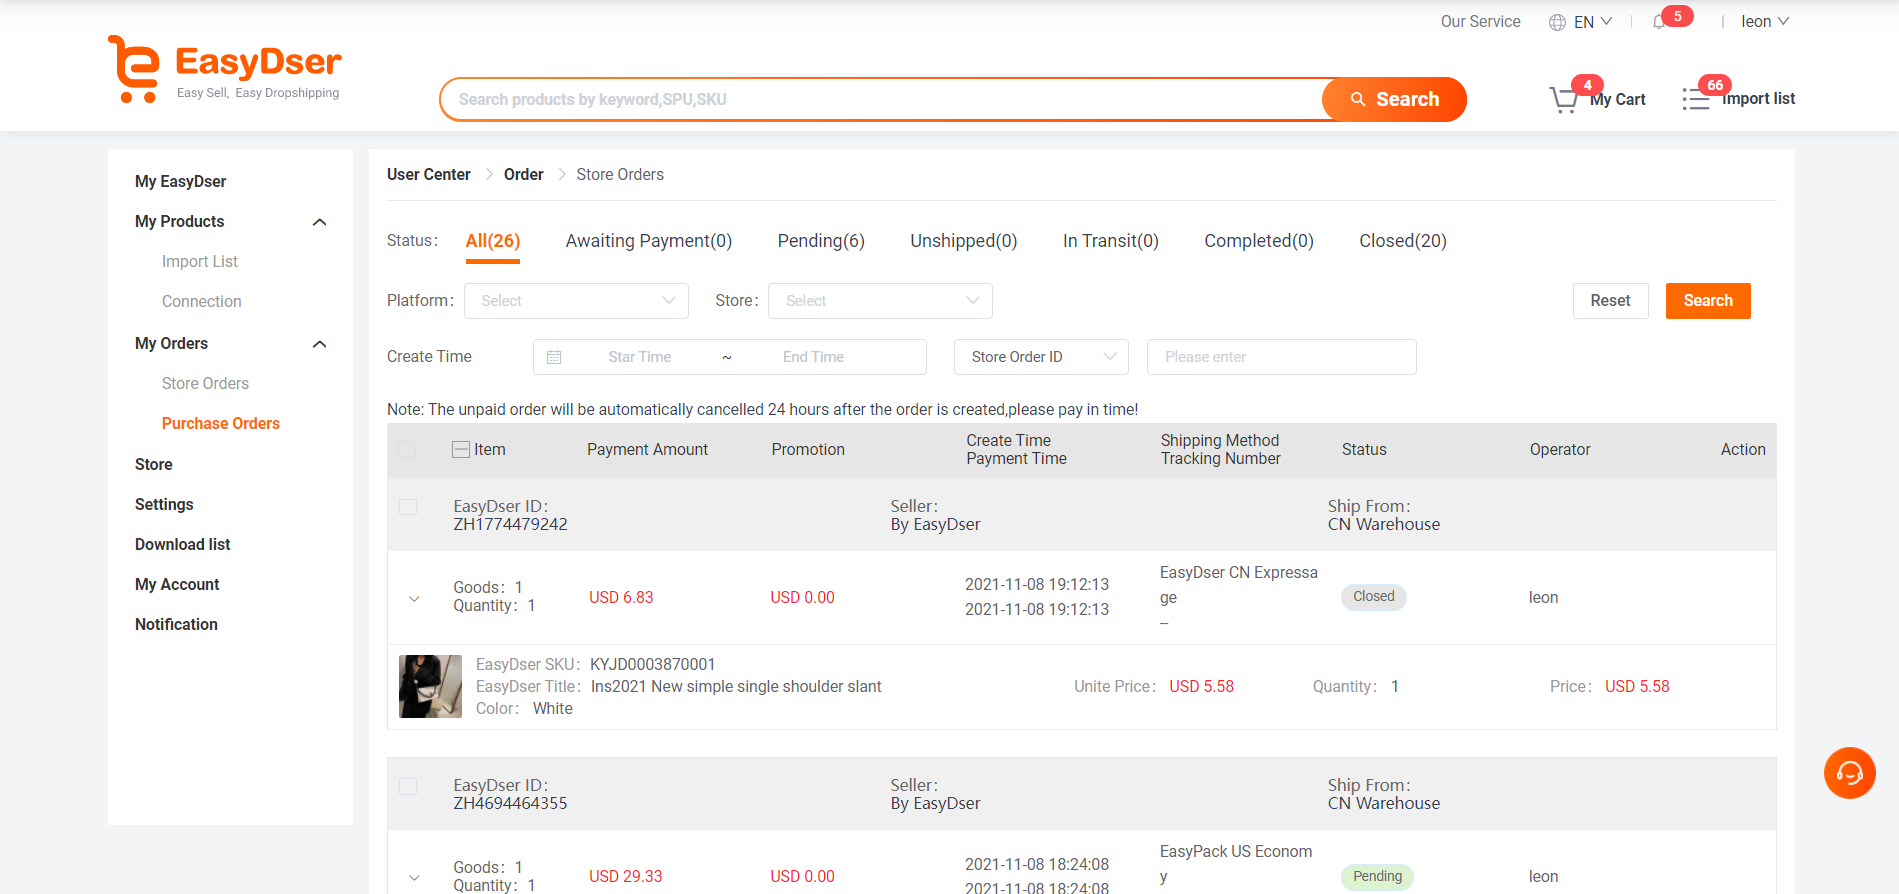Open the EN language dropdown

tap(1592, 22)
